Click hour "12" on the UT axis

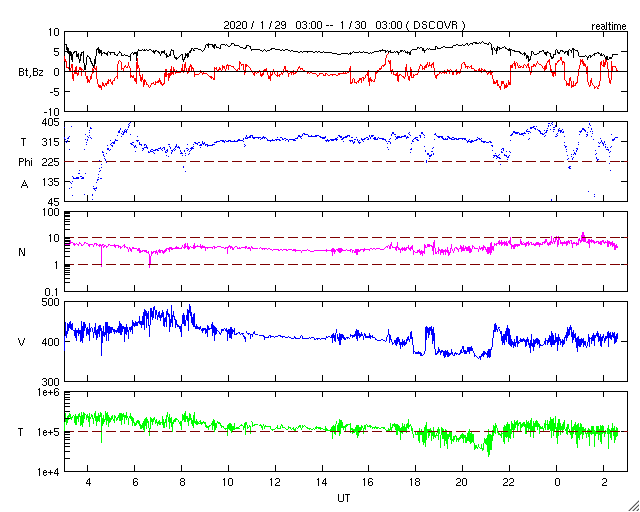(275, 483)
